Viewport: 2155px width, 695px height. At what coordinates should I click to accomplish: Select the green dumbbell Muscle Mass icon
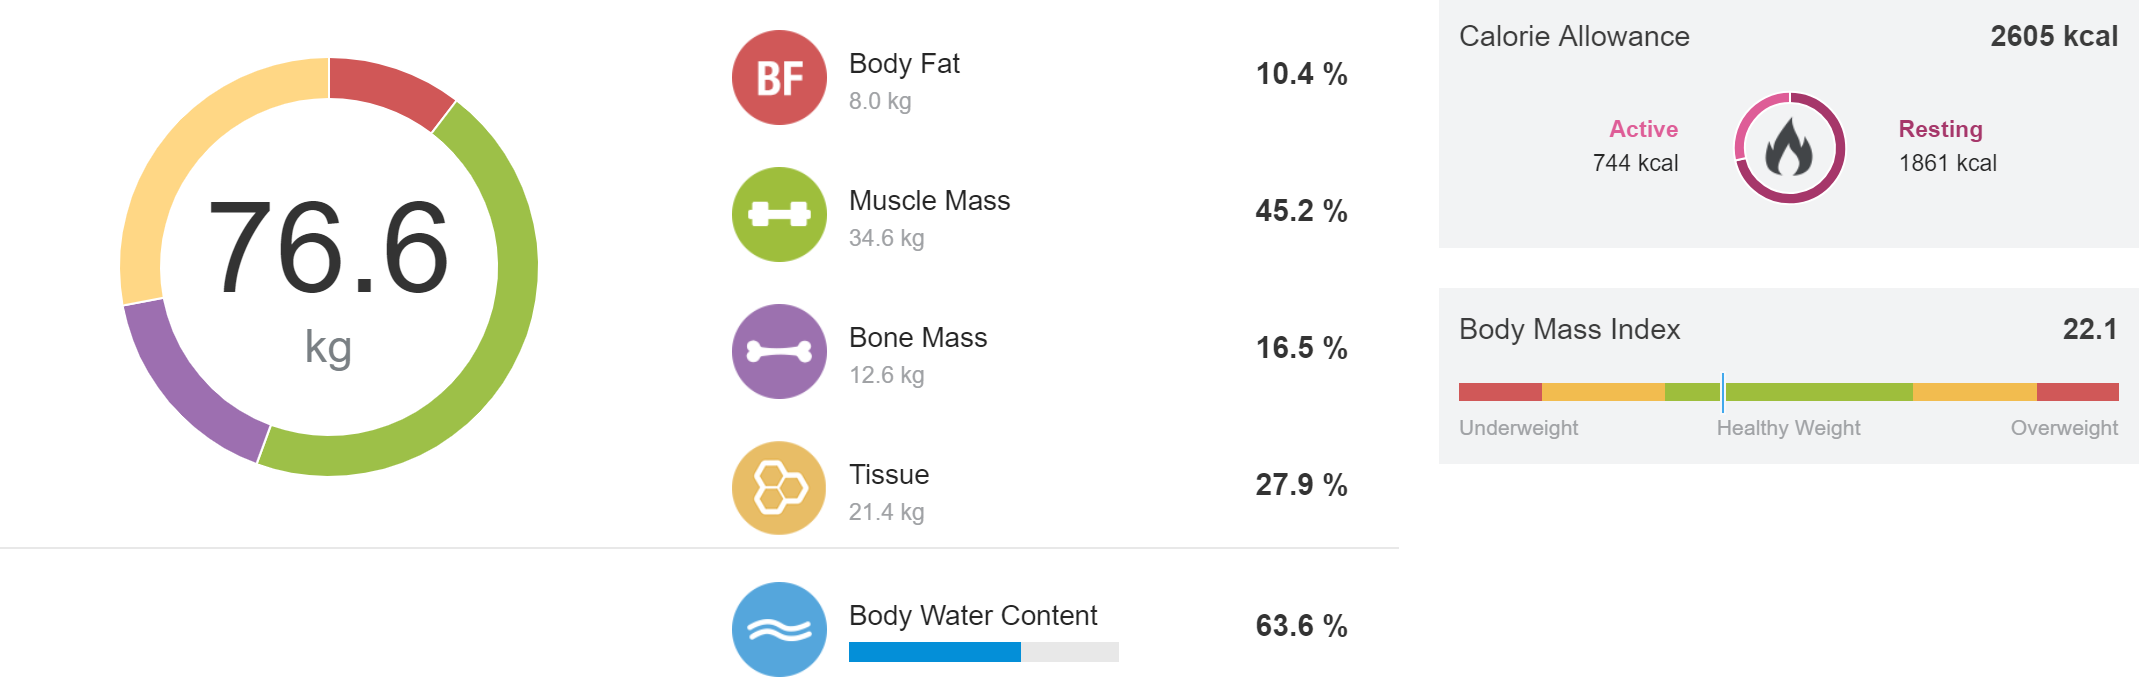point(779,215)
